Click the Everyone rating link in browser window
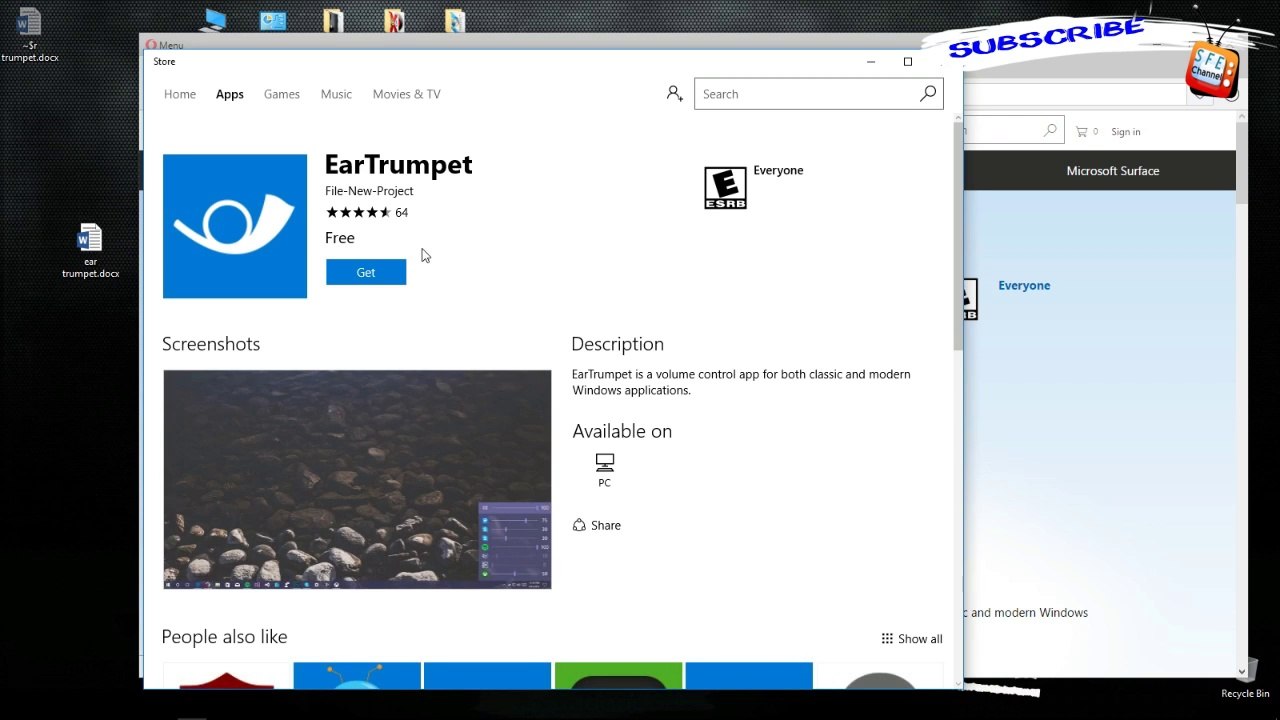The image size is (1280, 720). pyautogui.click(x=1024, y=285)
